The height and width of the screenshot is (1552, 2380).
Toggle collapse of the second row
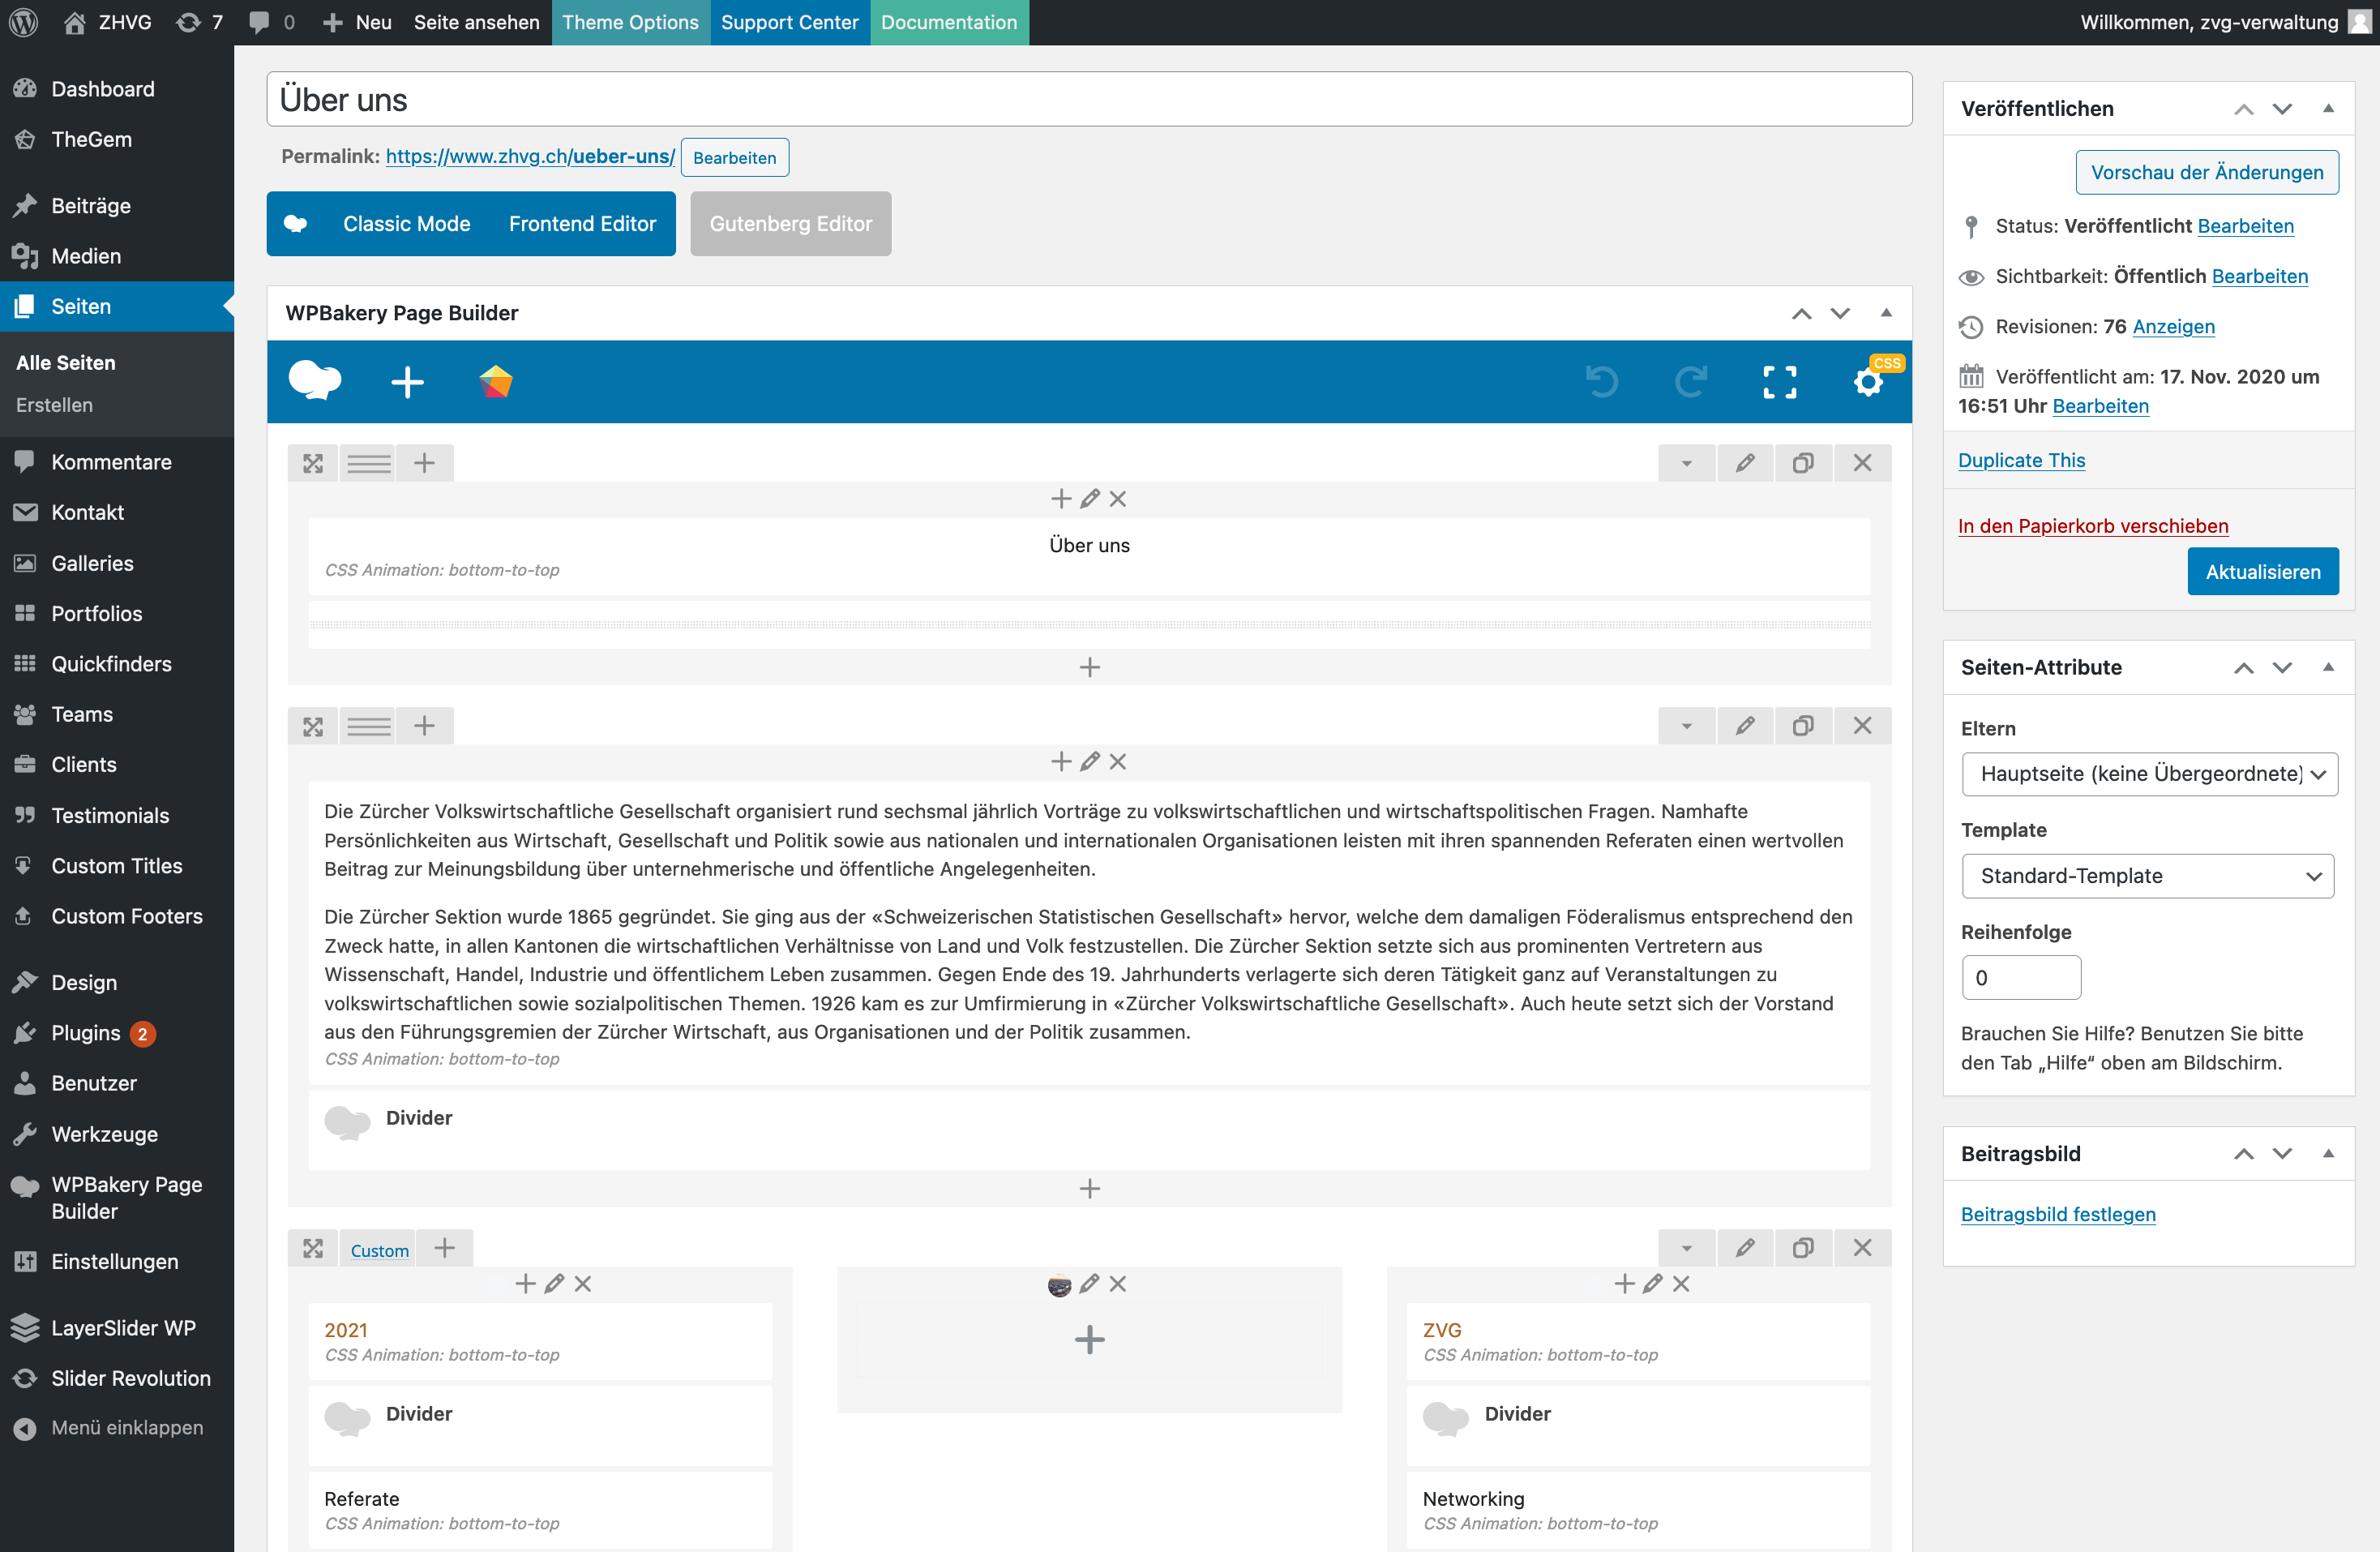(x=1687, y=726)
